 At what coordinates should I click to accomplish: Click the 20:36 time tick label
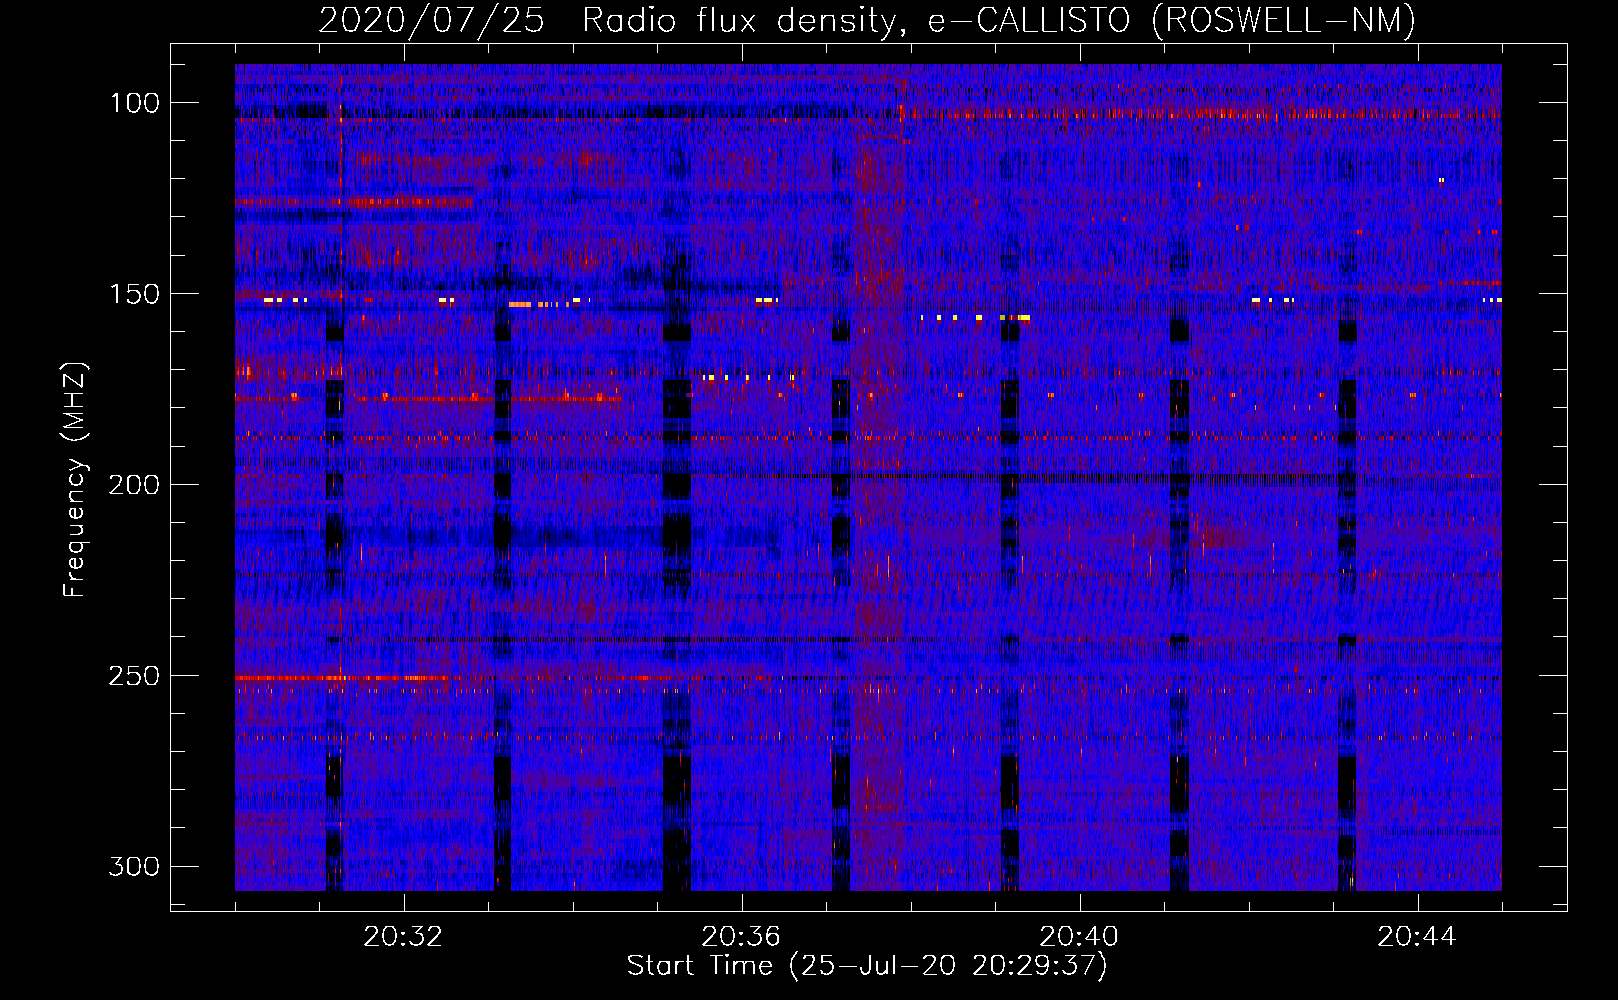click(x=741, y=937)
